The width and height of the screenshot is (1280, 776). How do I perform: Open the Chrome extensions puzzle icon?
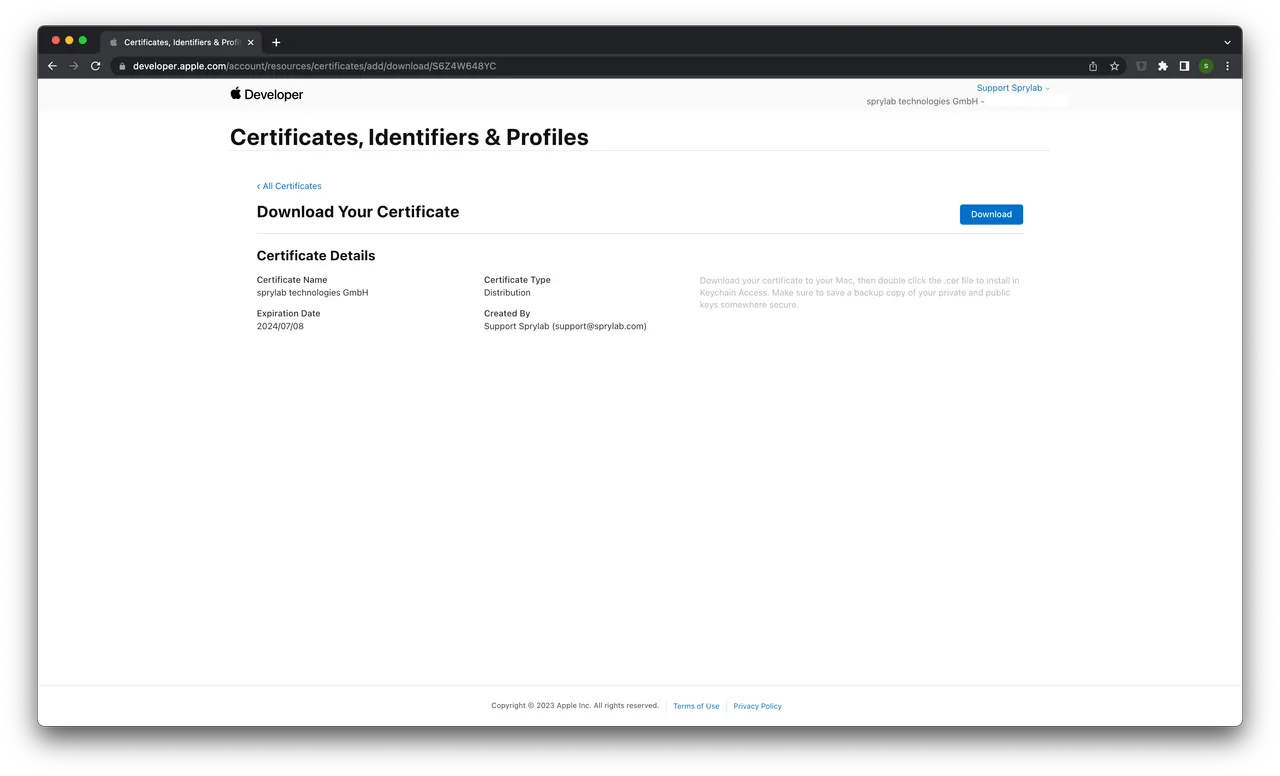[1163, 66]
